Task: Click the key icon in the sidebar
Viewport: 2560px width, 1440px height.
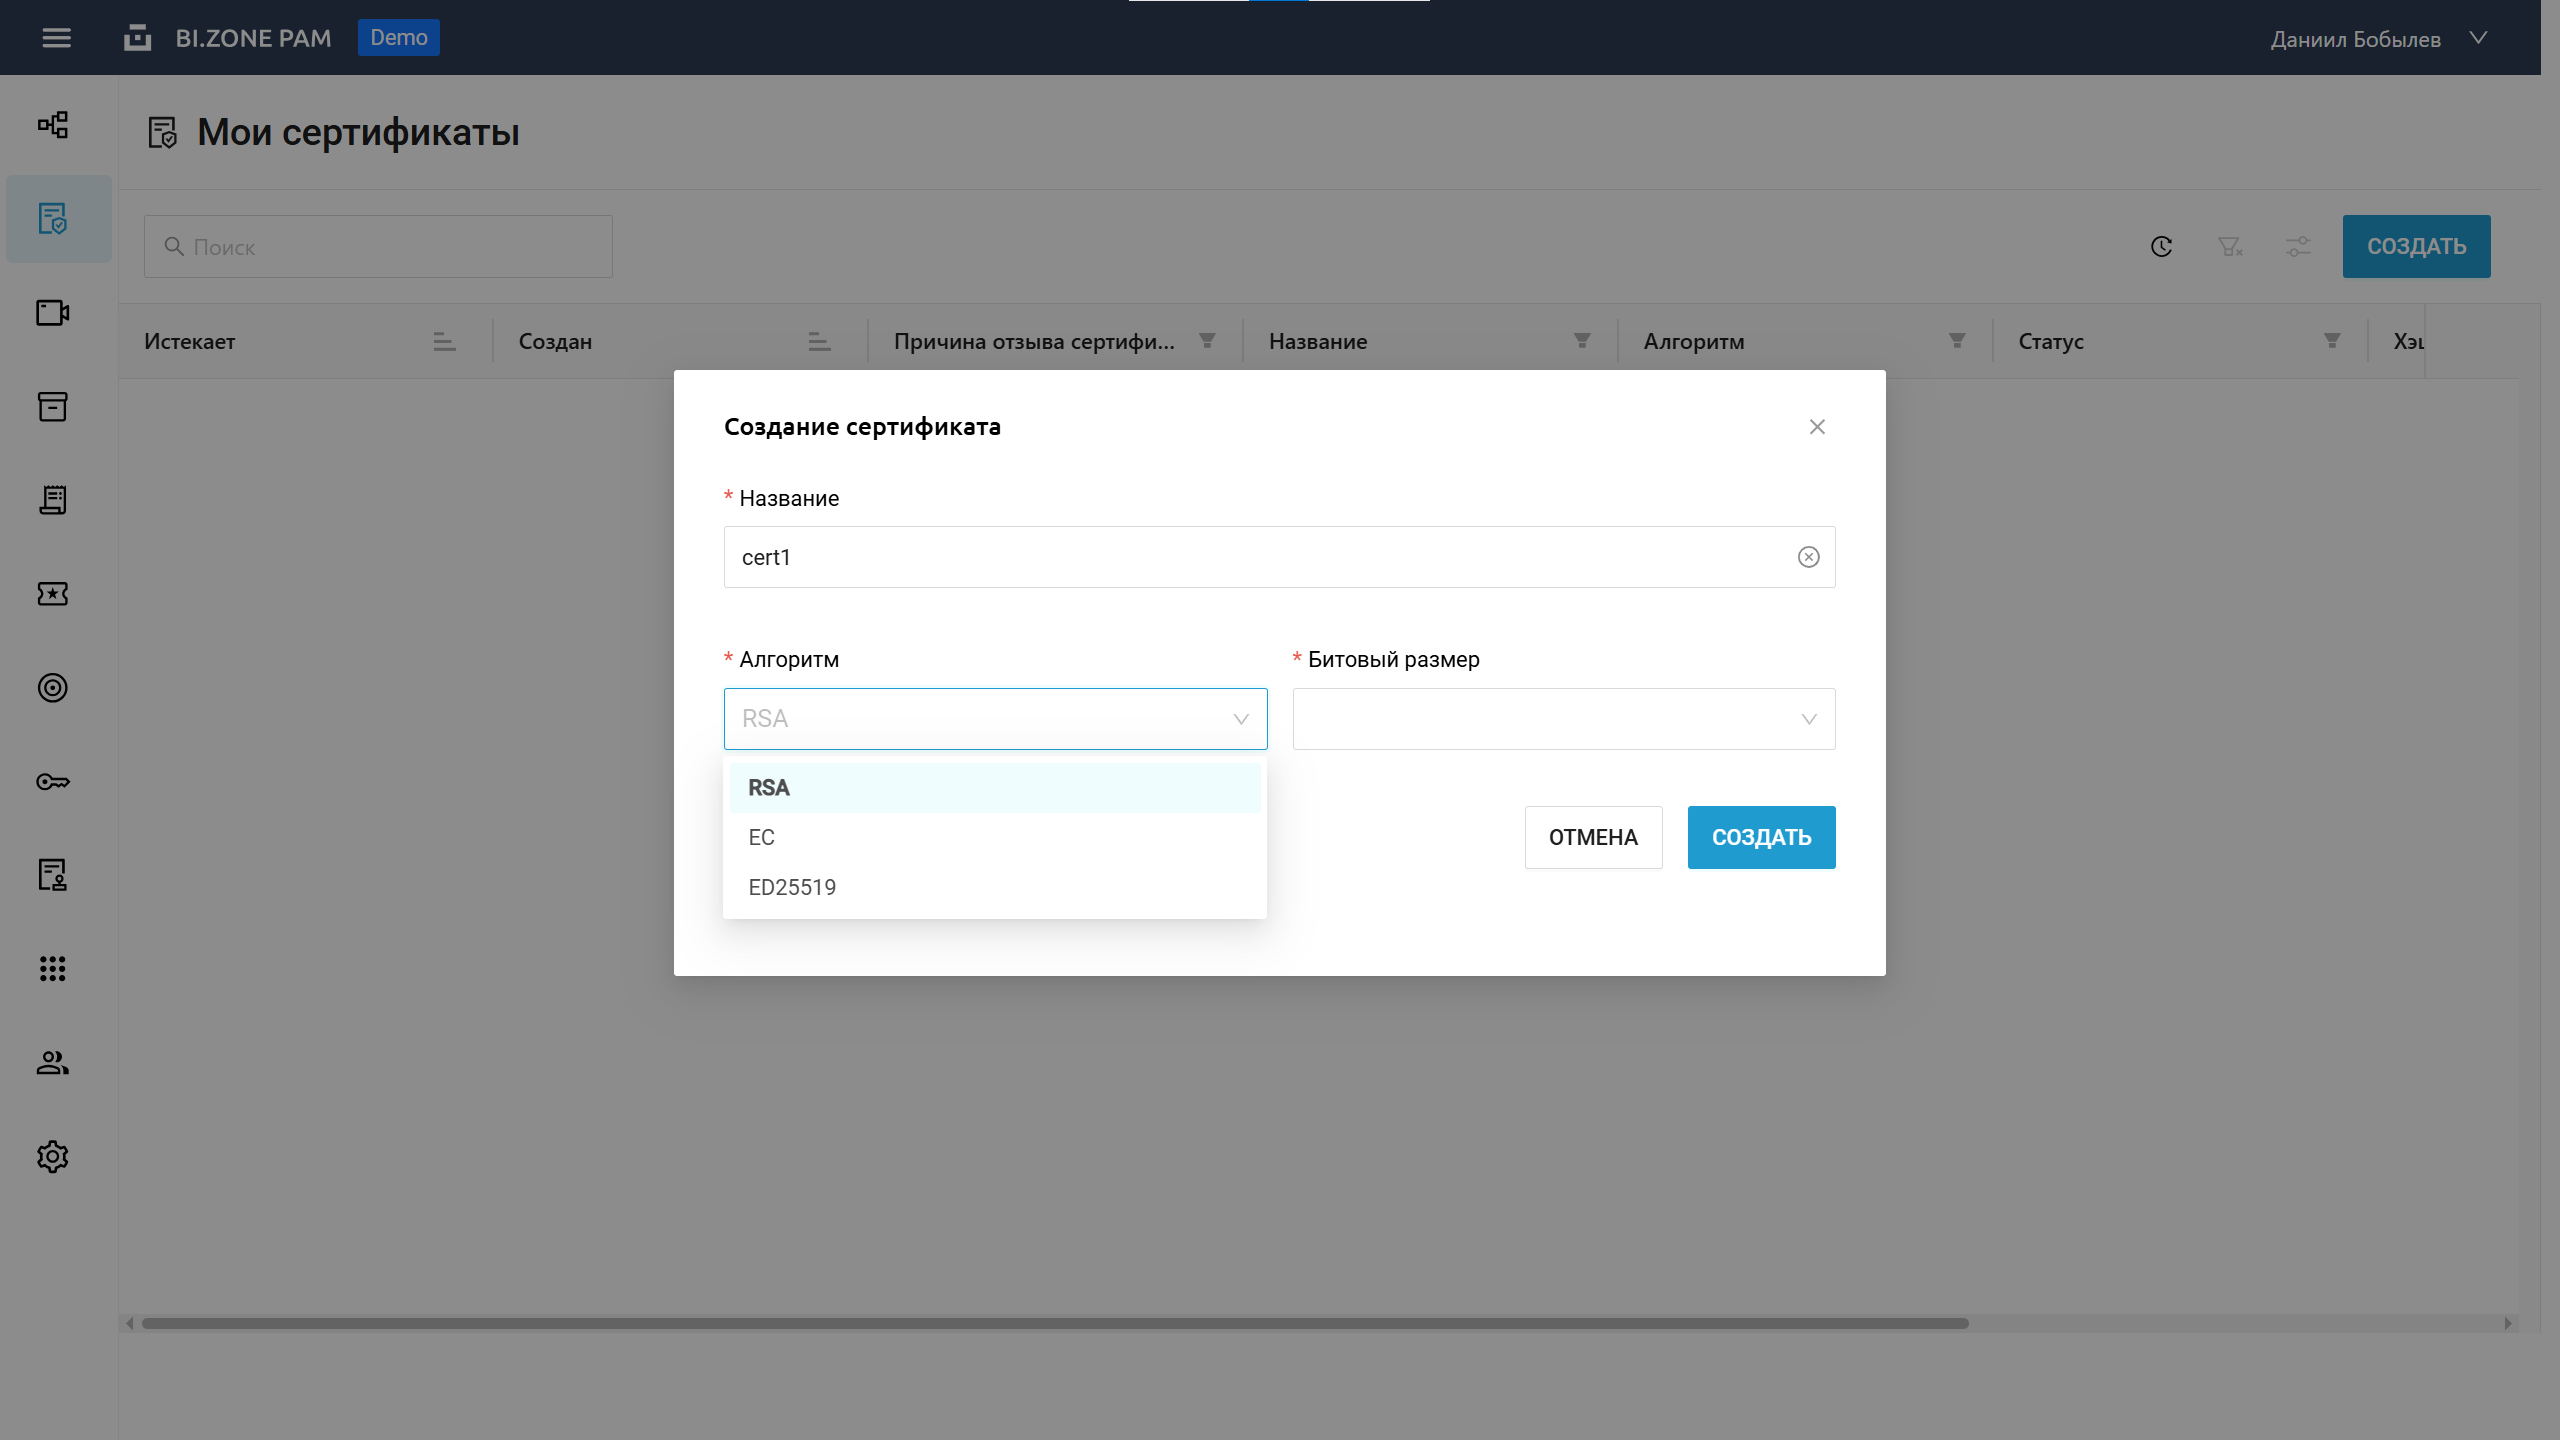Action: tap(53, 782)
